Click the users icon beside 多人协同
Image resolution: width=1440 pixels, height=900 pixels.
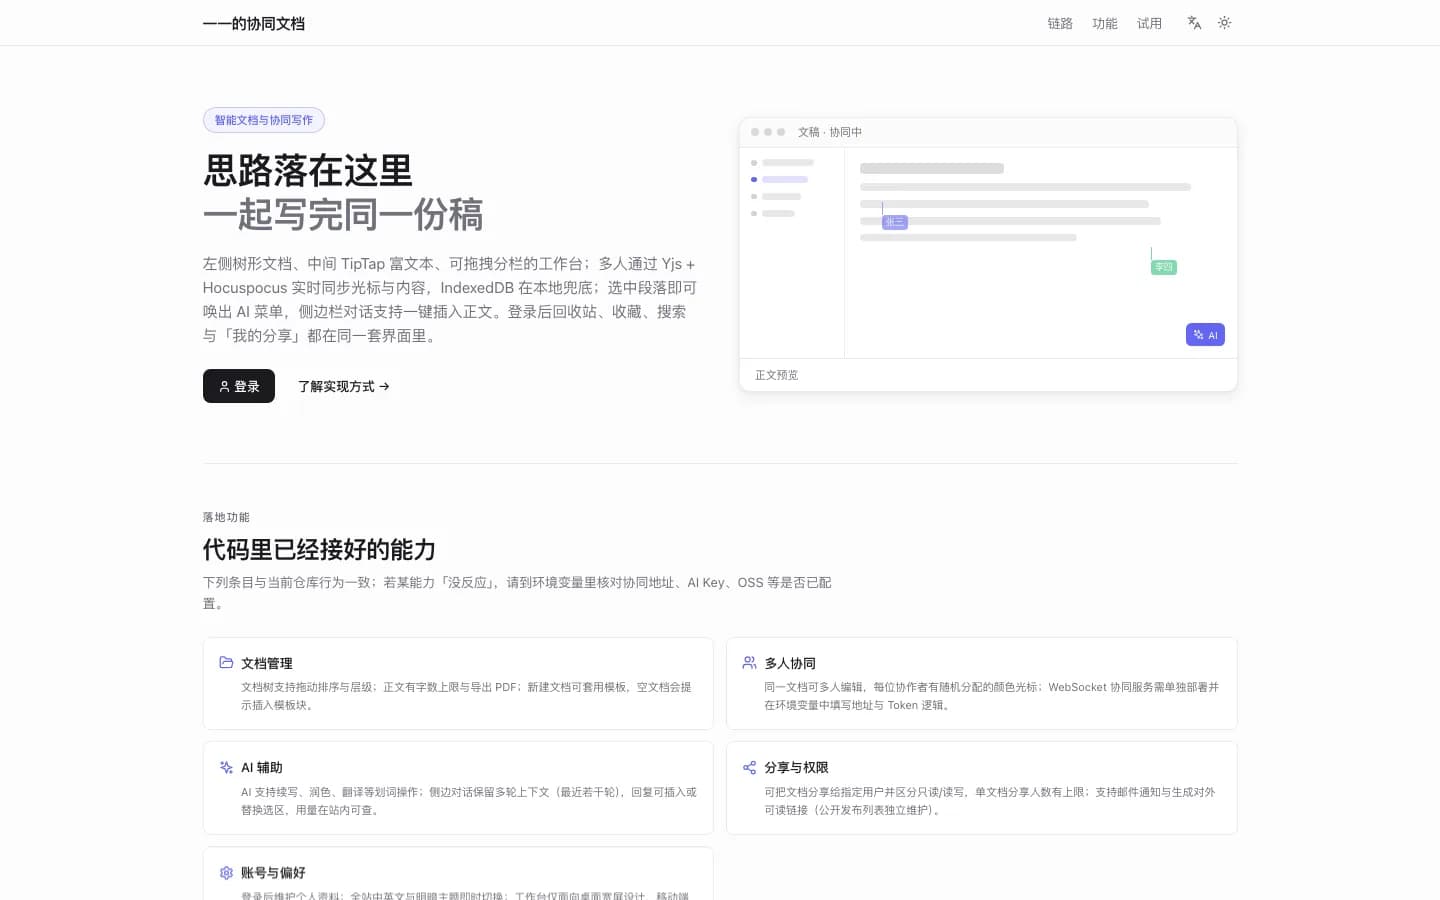[x=749, y=662]
